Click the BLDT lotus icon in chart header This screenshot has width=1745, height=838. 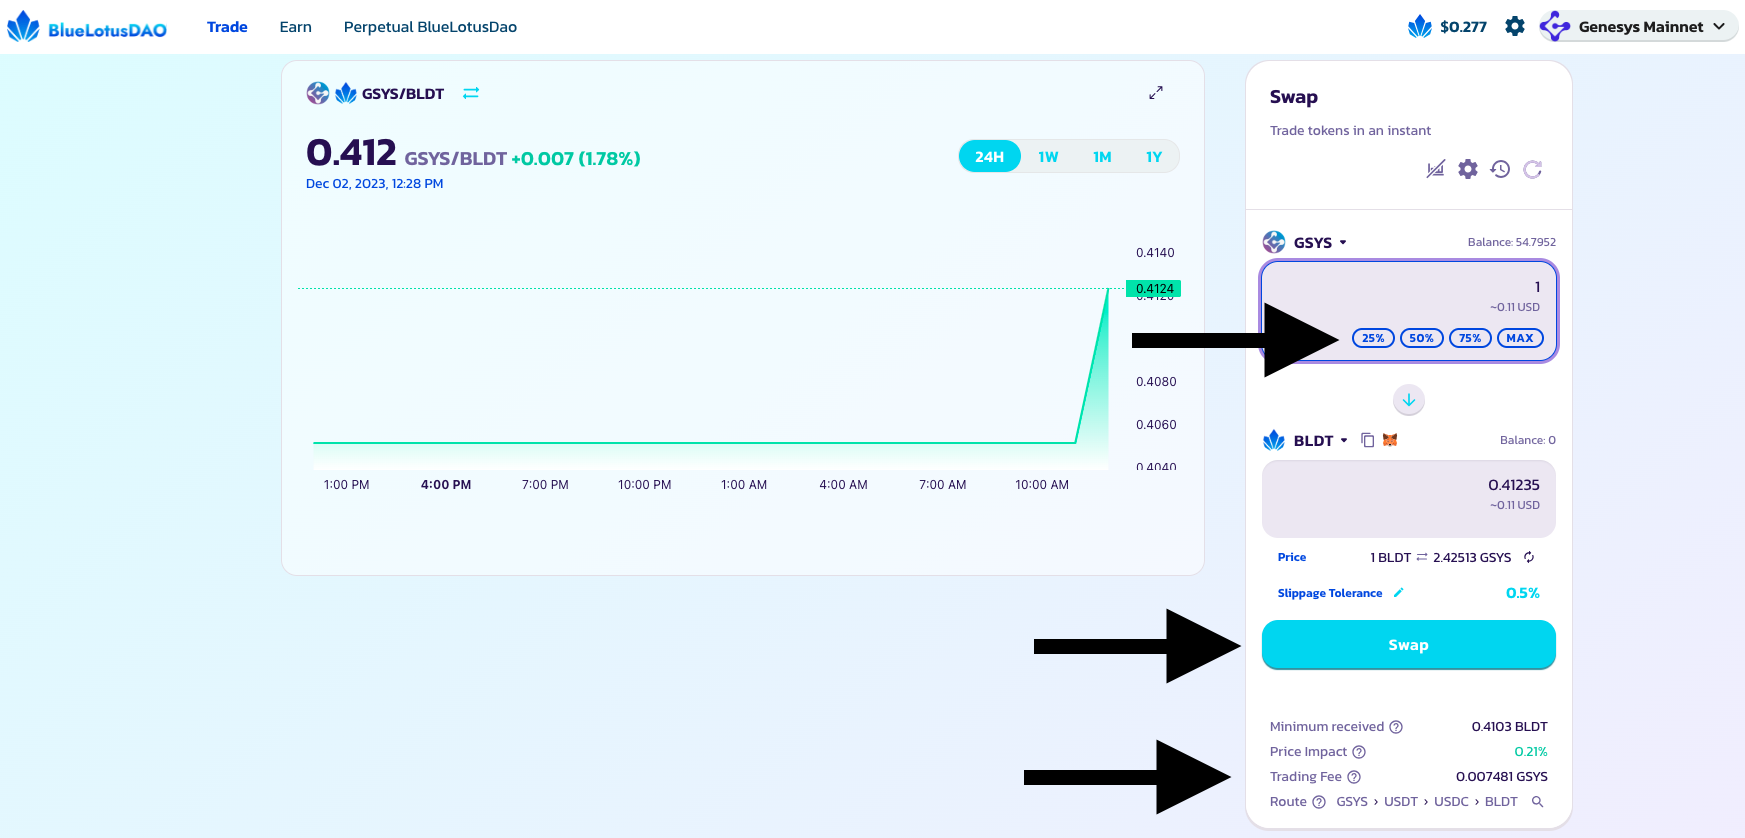346,93
